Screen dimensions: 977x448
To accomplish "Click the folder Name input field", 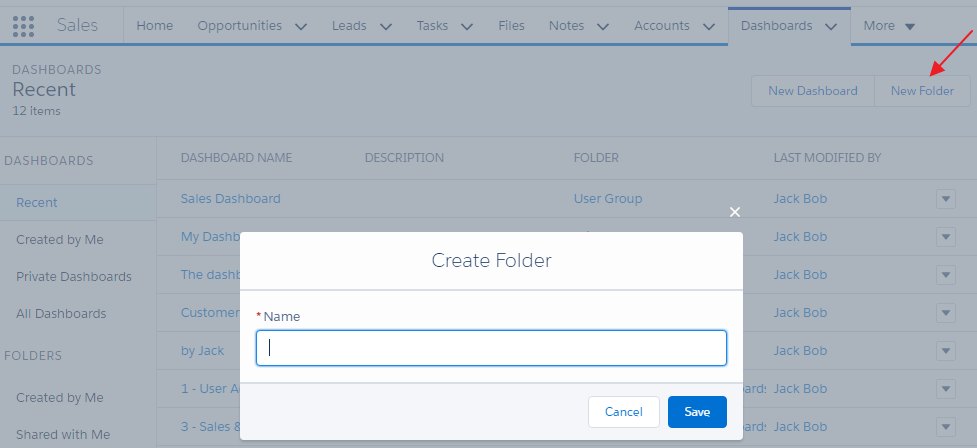I will pyautogui.click(x=491, y=348).
